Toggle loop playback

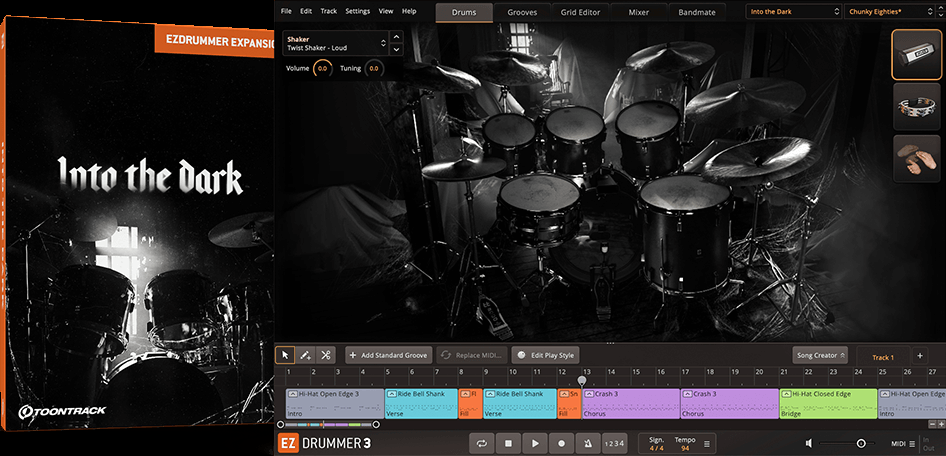point(481,443)
